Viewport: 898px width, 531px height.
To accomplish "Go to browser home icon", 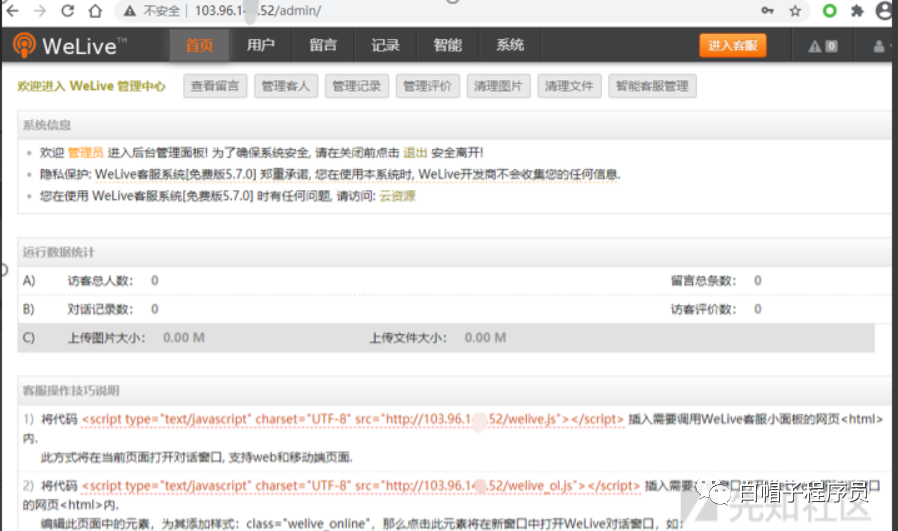I will click(95, 10).
